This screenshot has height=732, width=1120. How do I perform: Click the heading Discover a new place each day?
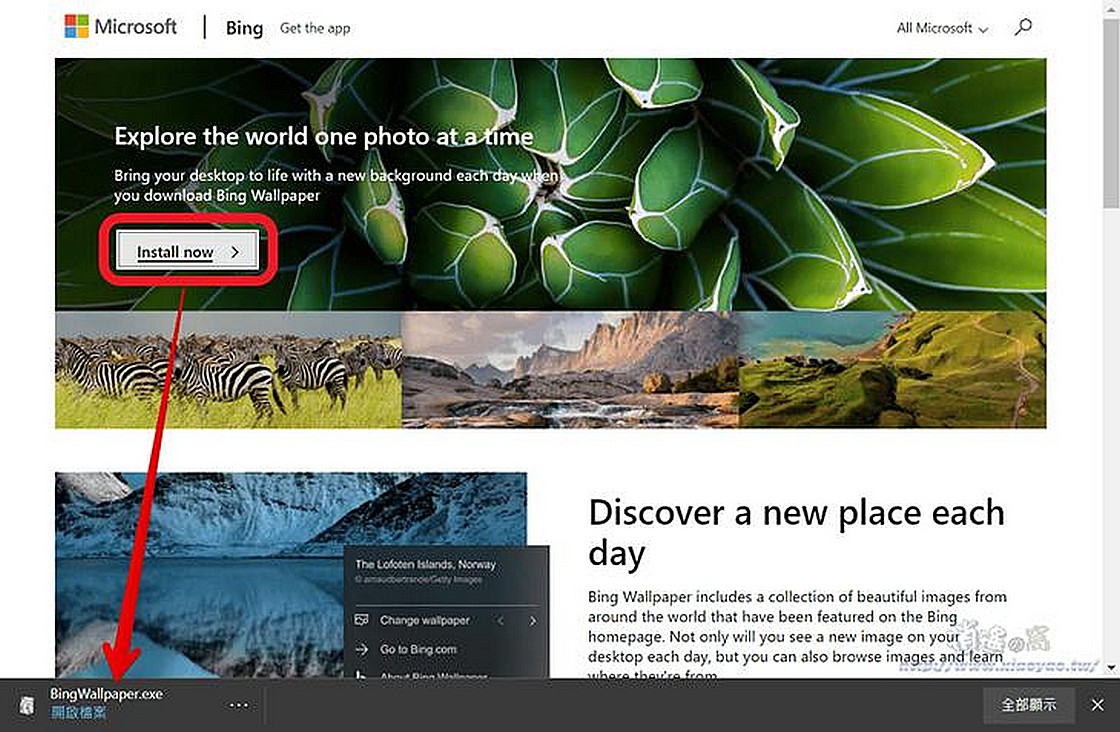[796, 533]
